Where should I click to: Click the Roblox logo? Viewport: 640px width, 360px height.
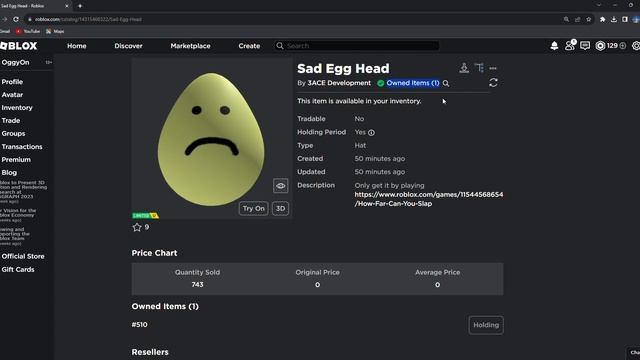(19, 46)
